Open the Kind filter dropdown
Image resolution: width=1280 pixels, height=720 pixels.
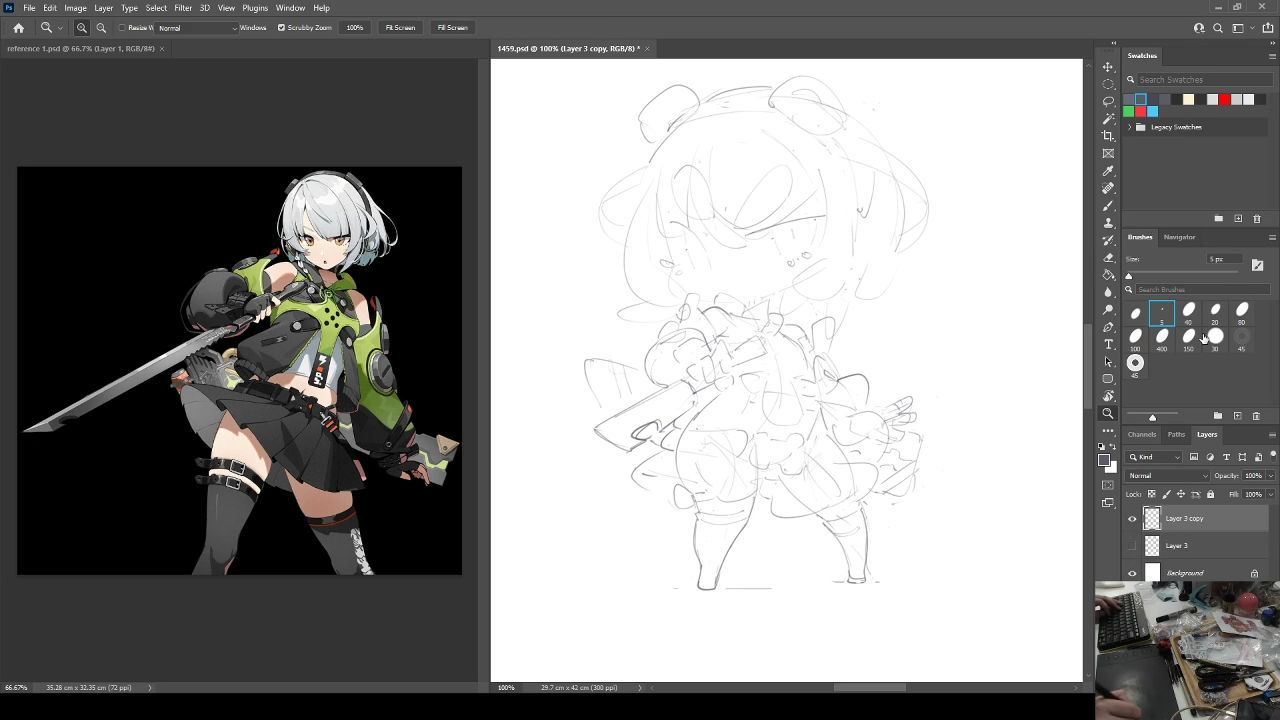1155,457
